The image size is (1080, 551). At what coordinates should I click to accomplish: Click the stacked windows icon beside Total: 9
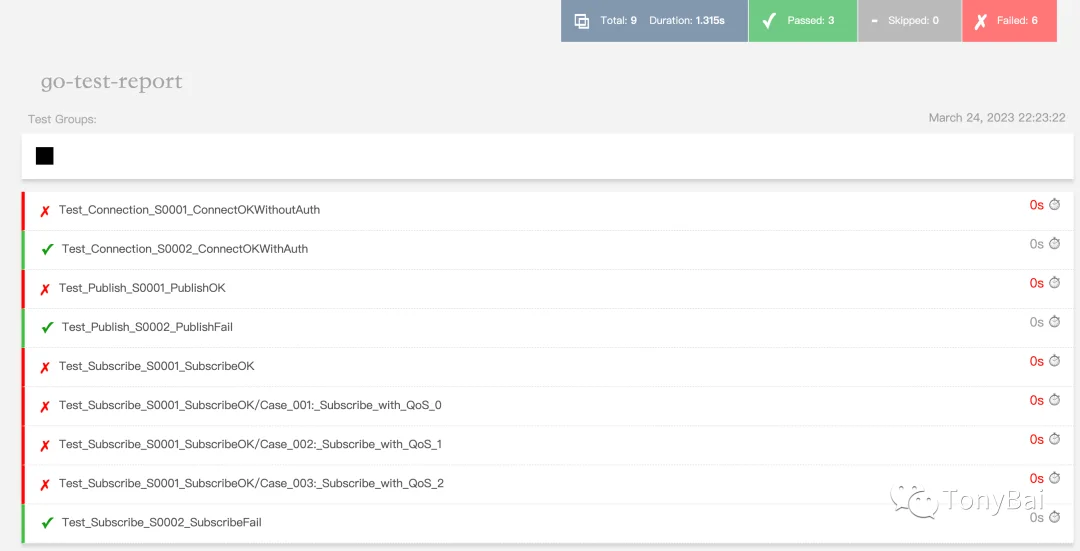[x=581, y=21]
